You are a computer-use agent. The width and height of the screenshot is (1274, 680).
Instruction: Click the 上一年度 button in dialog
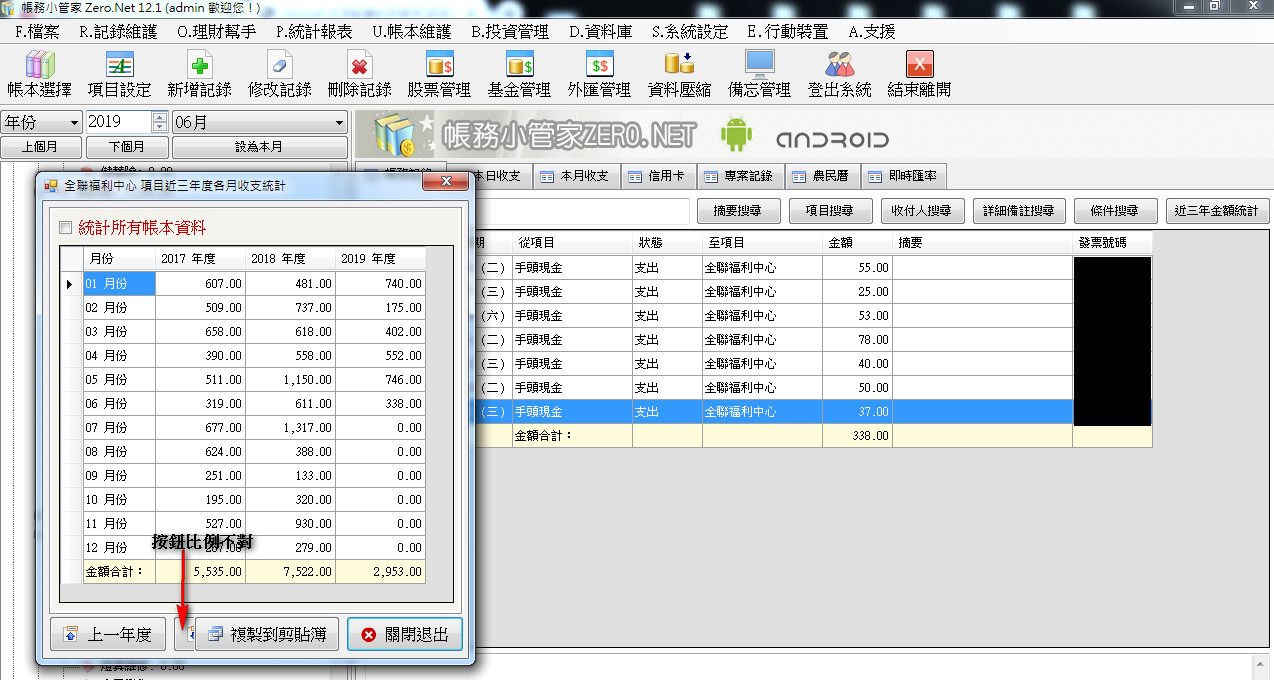[108, 634]
